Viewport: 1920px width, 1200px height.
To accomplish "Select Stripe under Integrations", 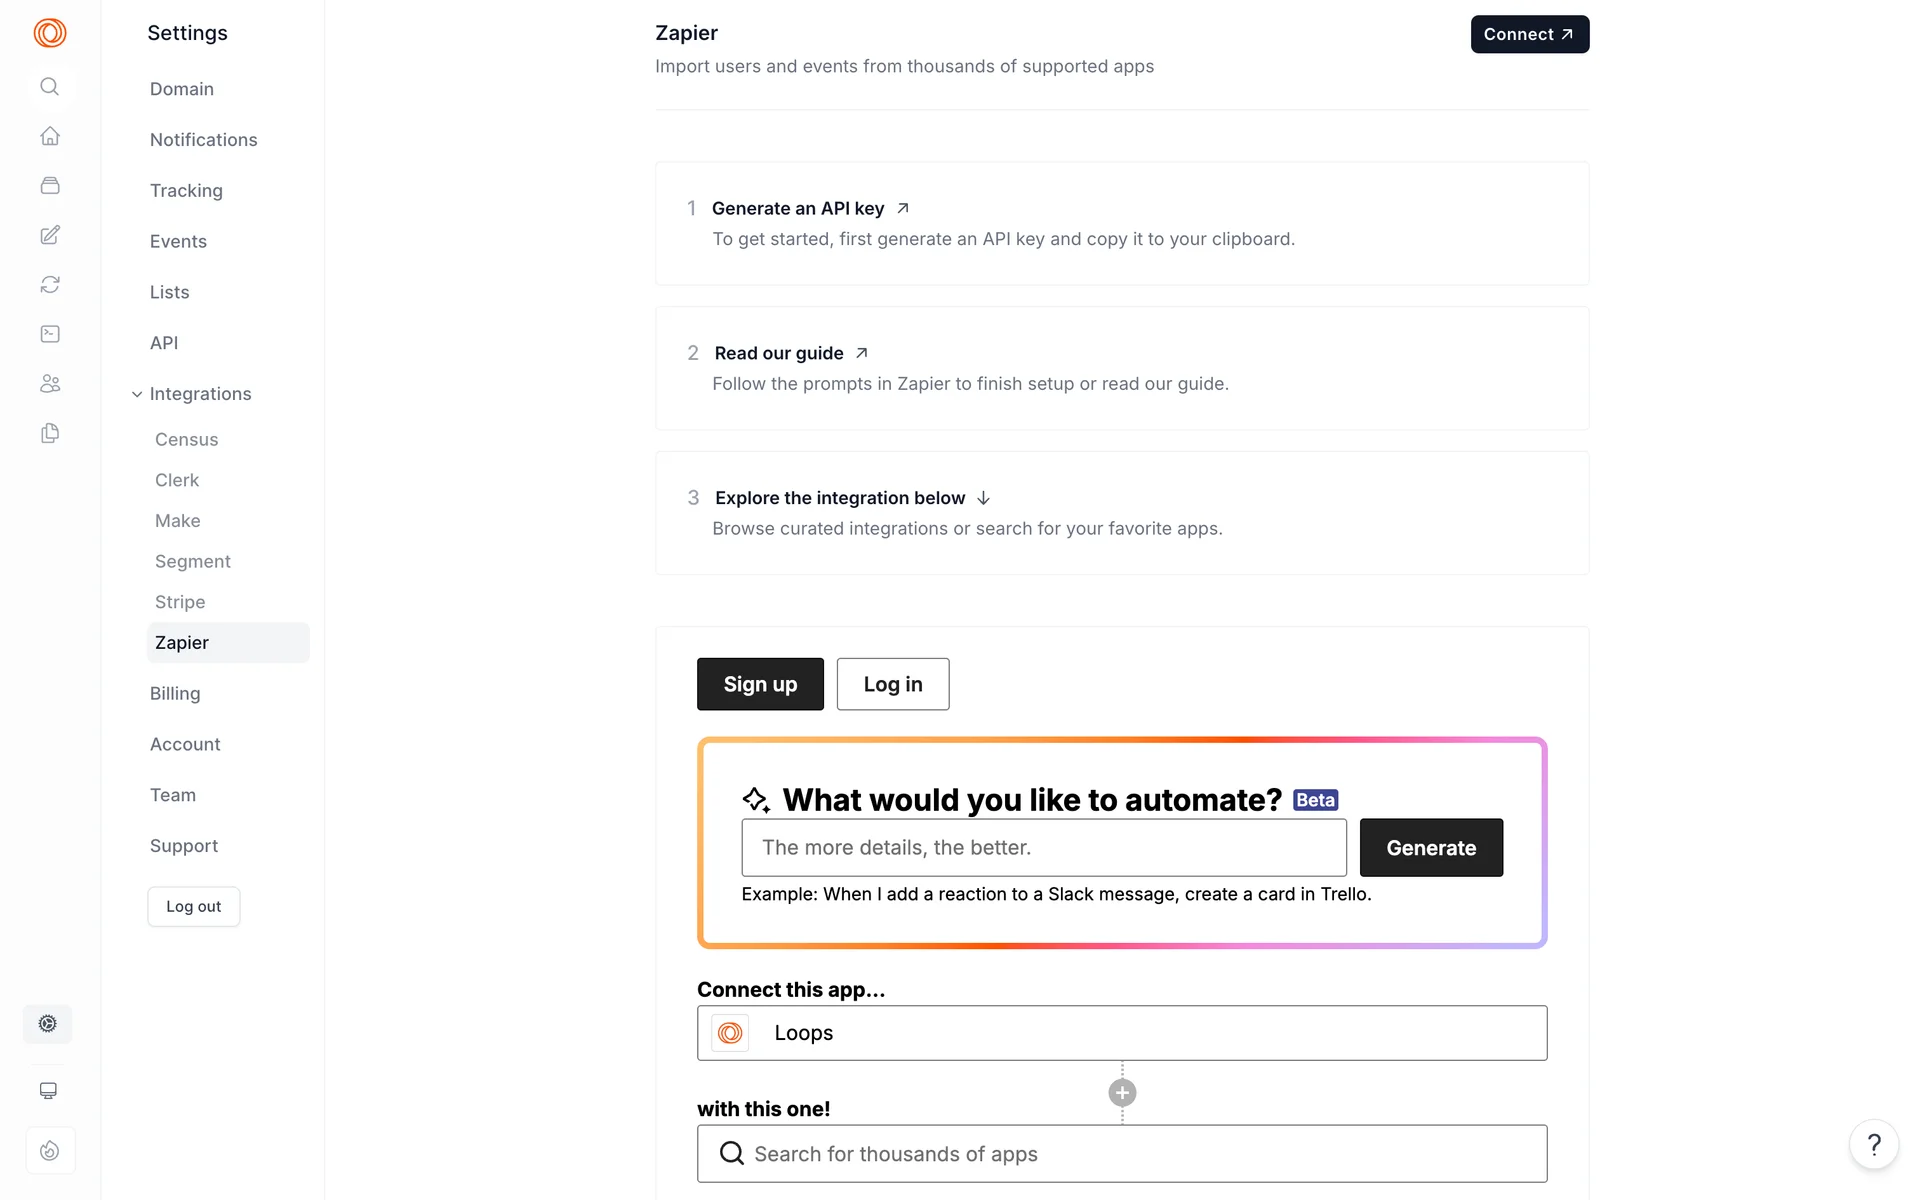I will [180, 602].
